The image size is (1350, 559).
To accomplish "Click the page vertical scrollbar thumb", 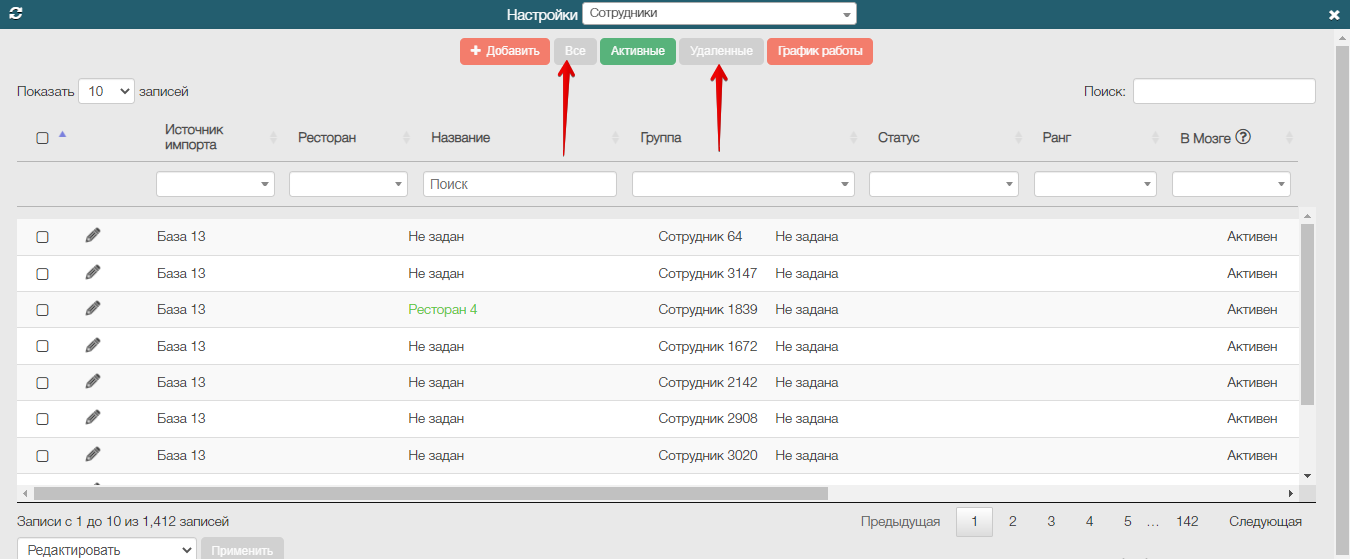I will 1342,300.
